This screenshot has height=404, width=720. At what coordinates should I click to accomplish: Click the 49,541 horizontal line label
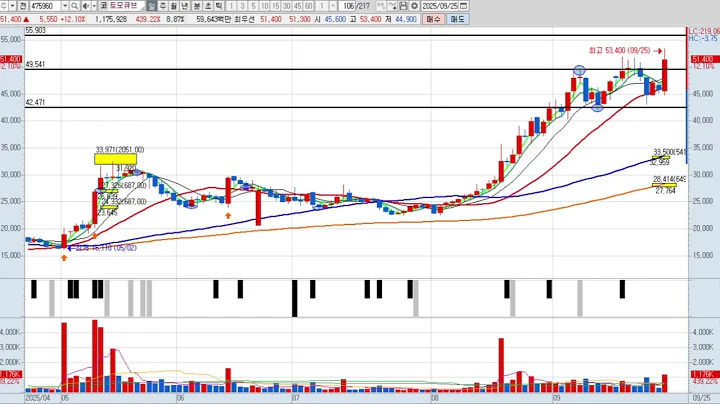coord(35,65)
